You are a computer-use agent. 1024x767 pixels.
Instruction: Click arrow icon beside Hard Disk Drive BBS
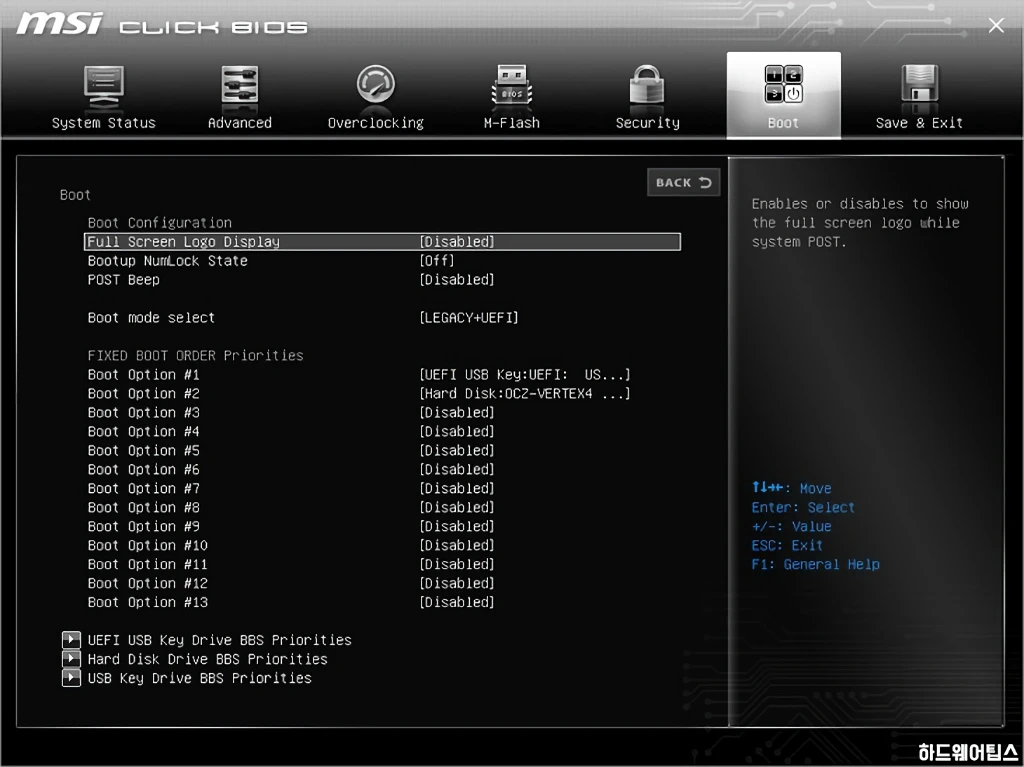coord(71,659)
